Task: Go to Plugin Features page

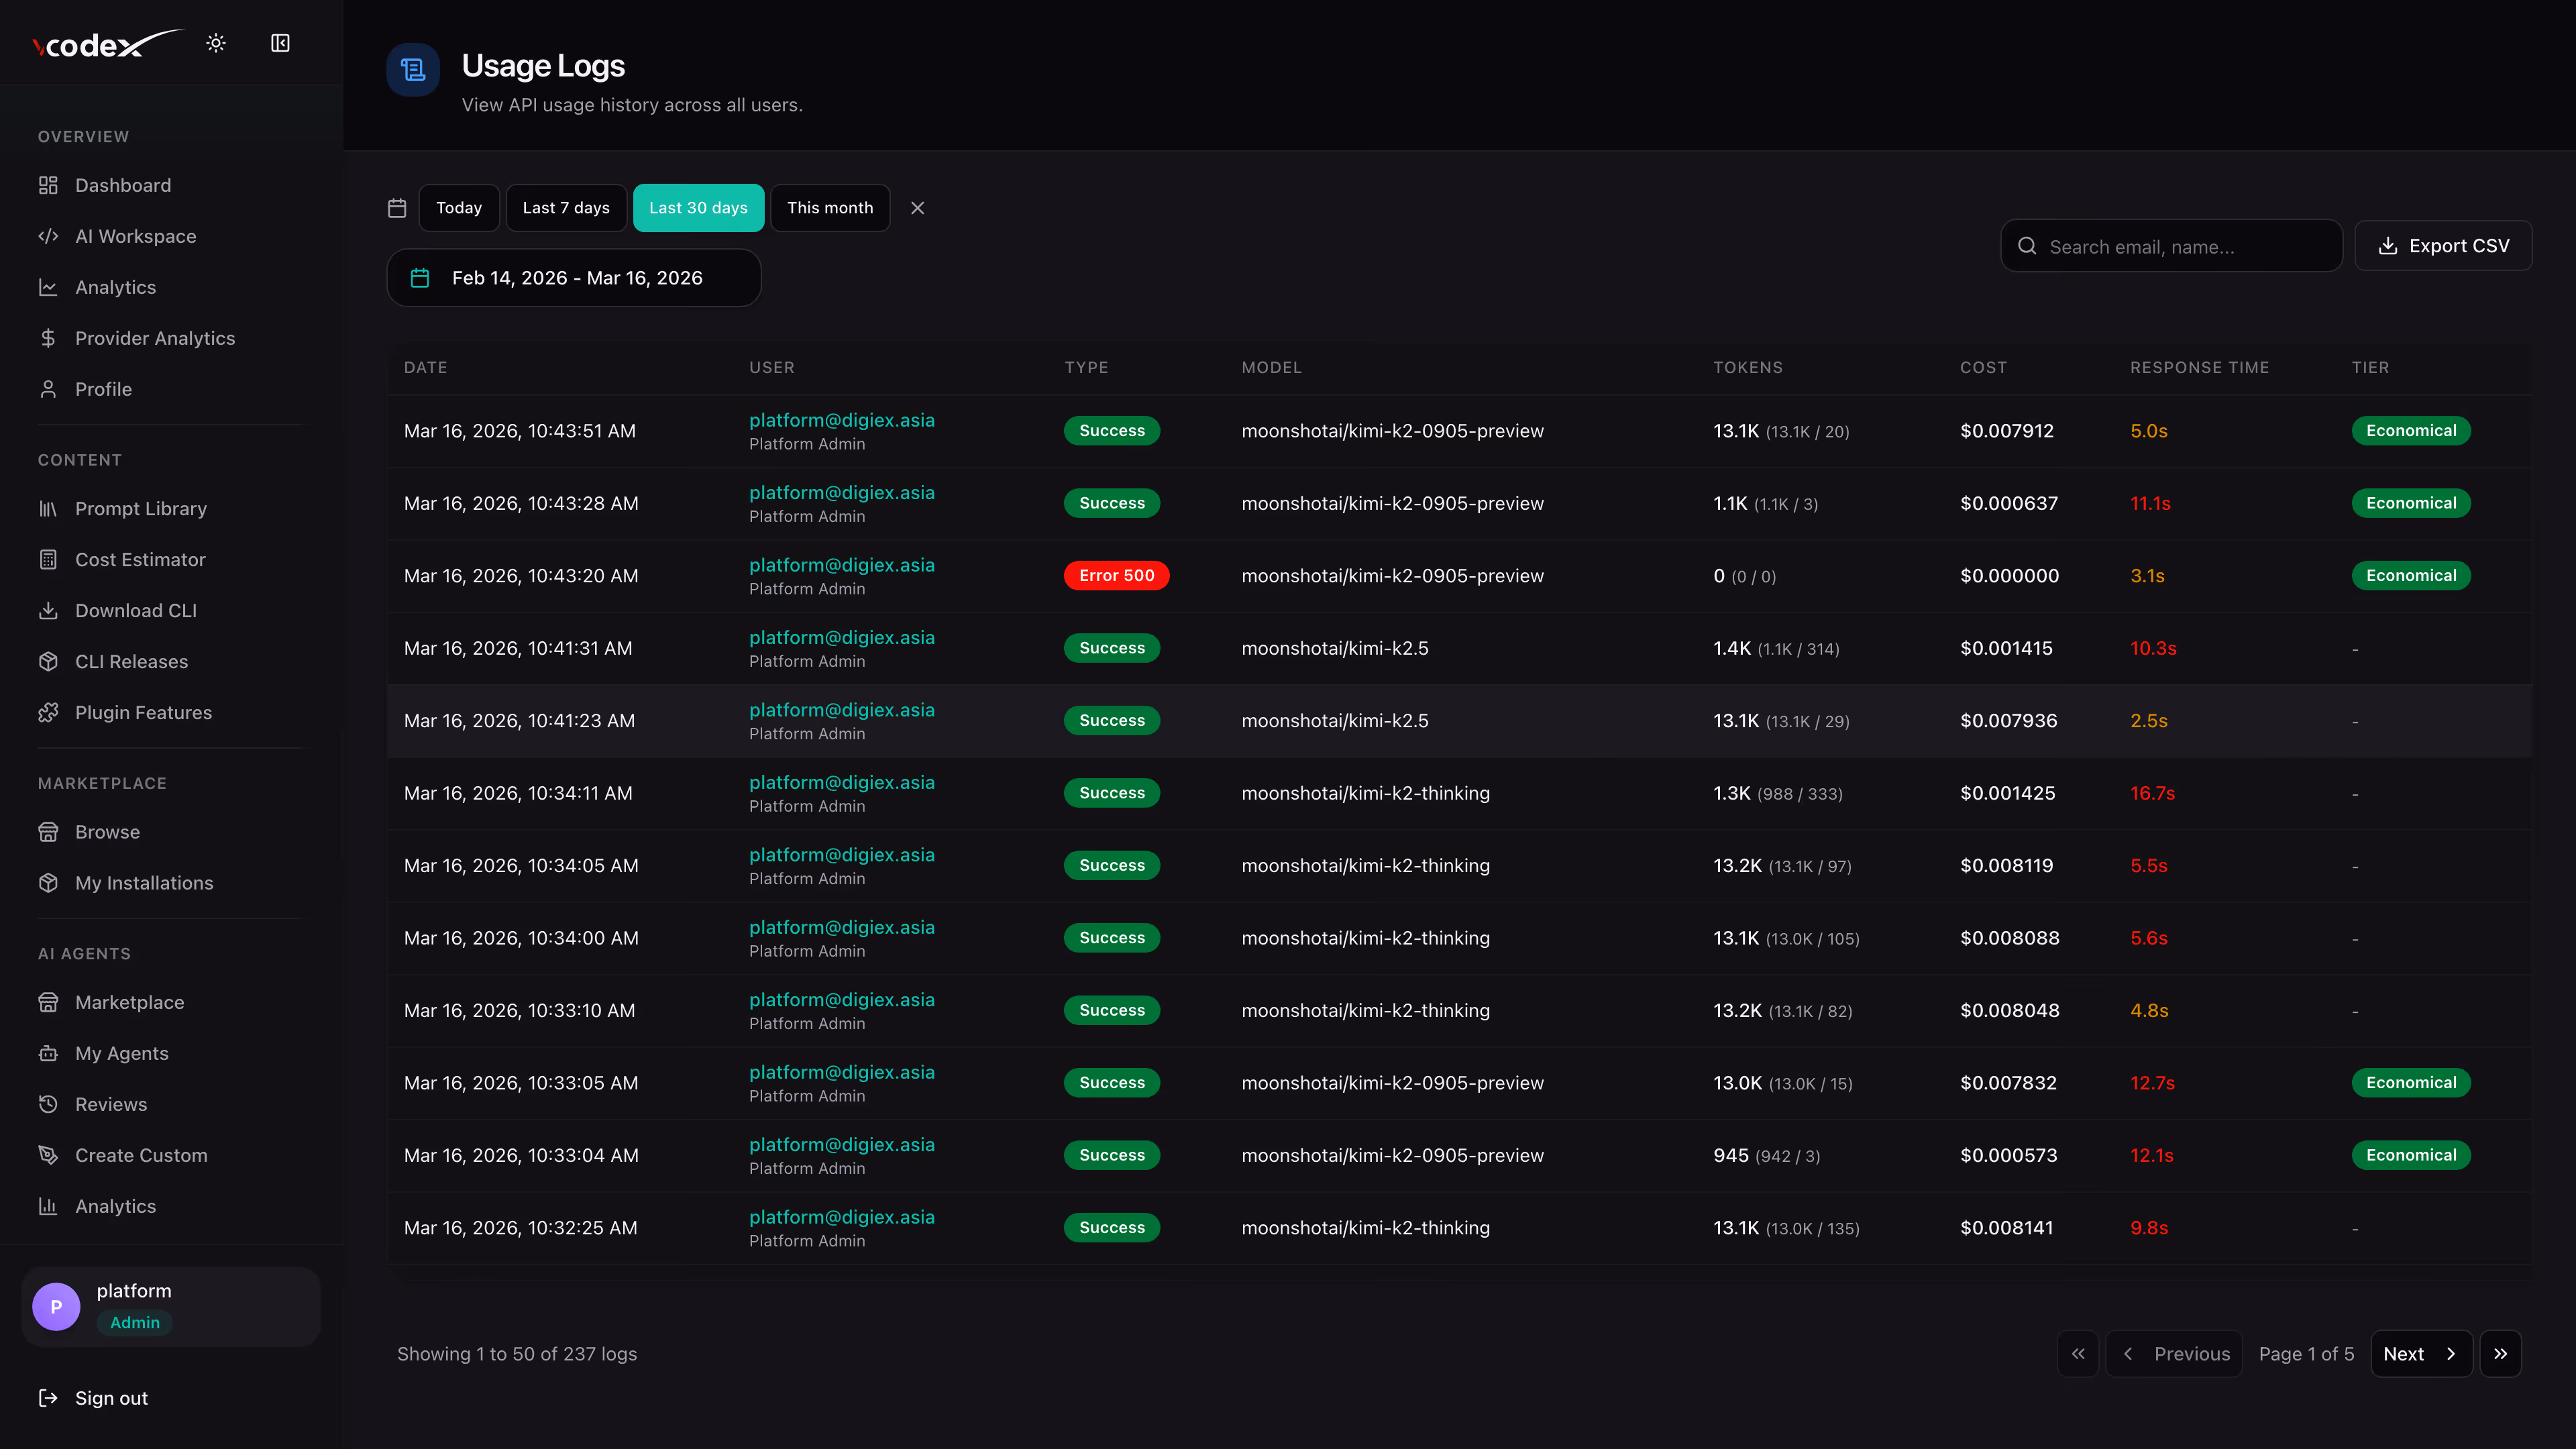Action: point(143,713)
